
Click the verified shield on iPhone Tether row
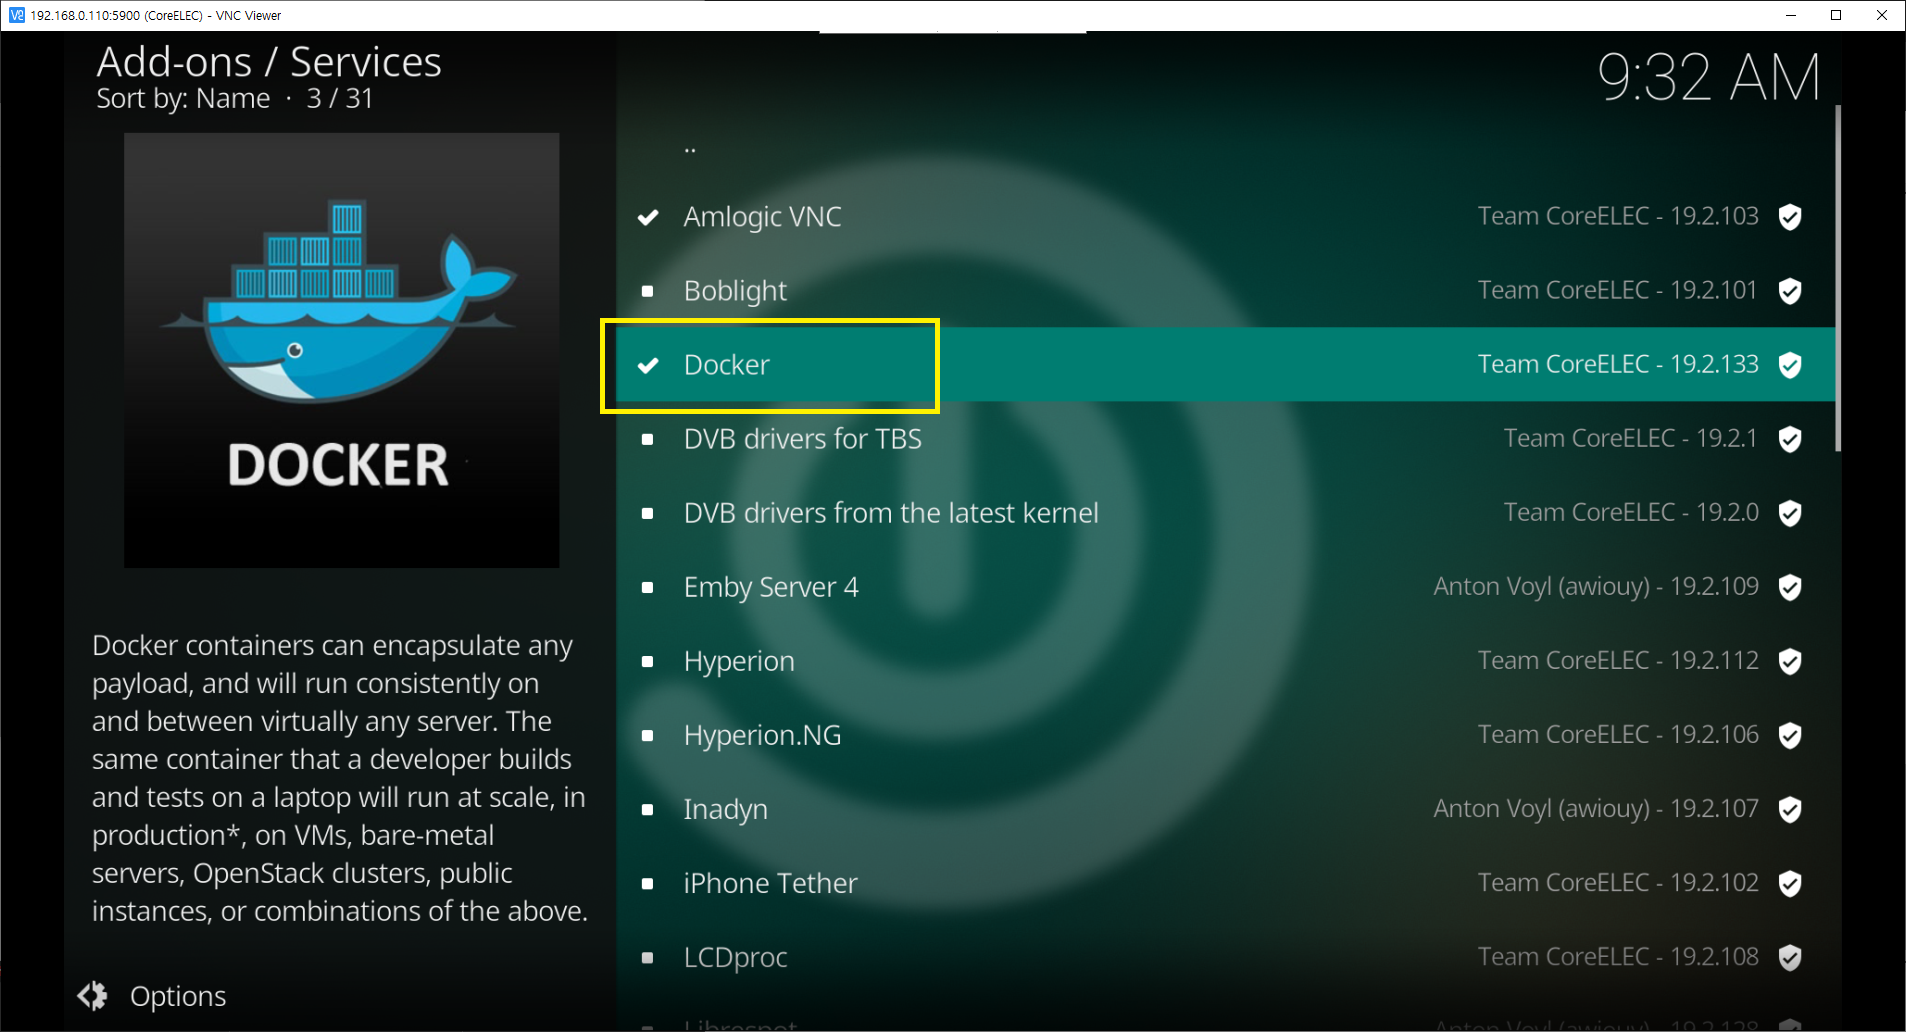[1790, 883]
